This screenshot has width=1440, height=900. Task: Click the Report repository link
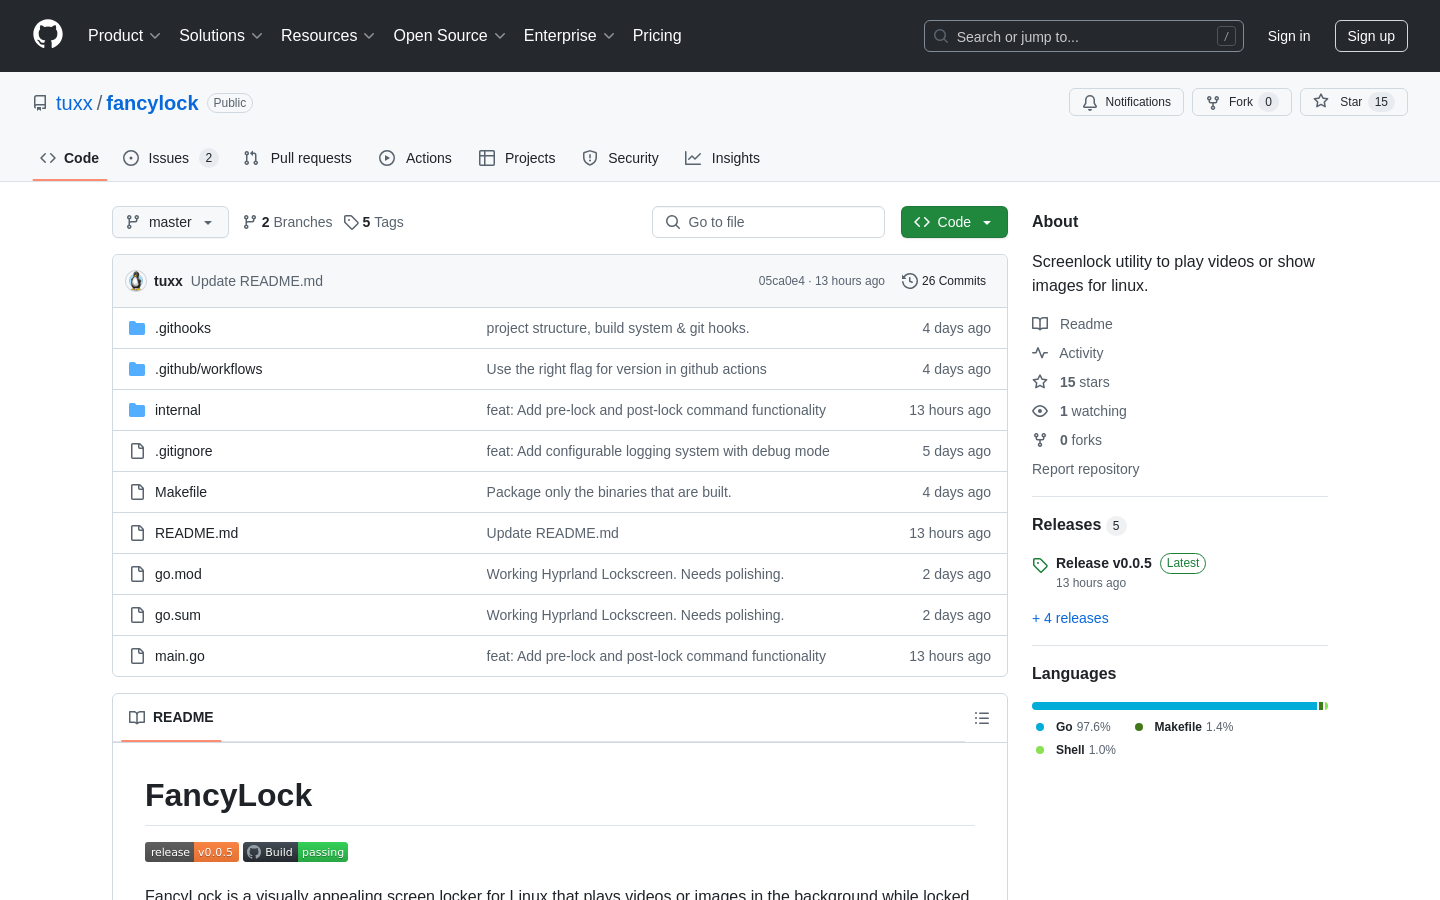pyautogui.click(x=1085, y=469)
